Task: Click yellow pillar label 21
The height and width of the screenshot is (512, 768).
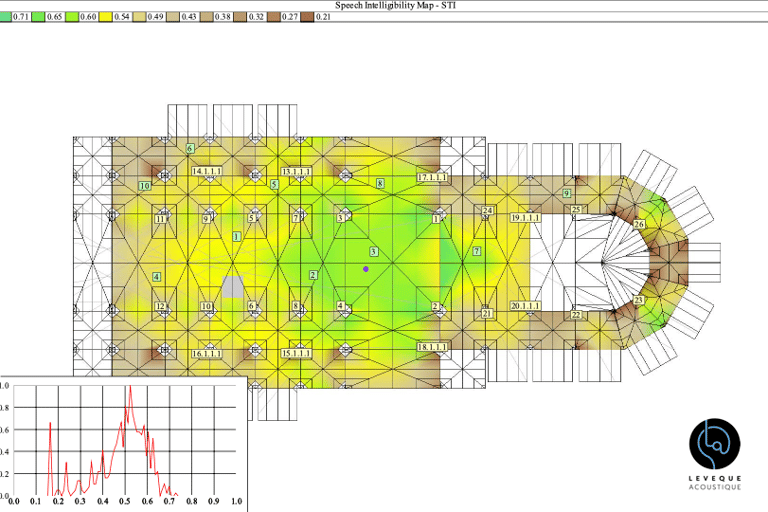Action: coord(487,314)
